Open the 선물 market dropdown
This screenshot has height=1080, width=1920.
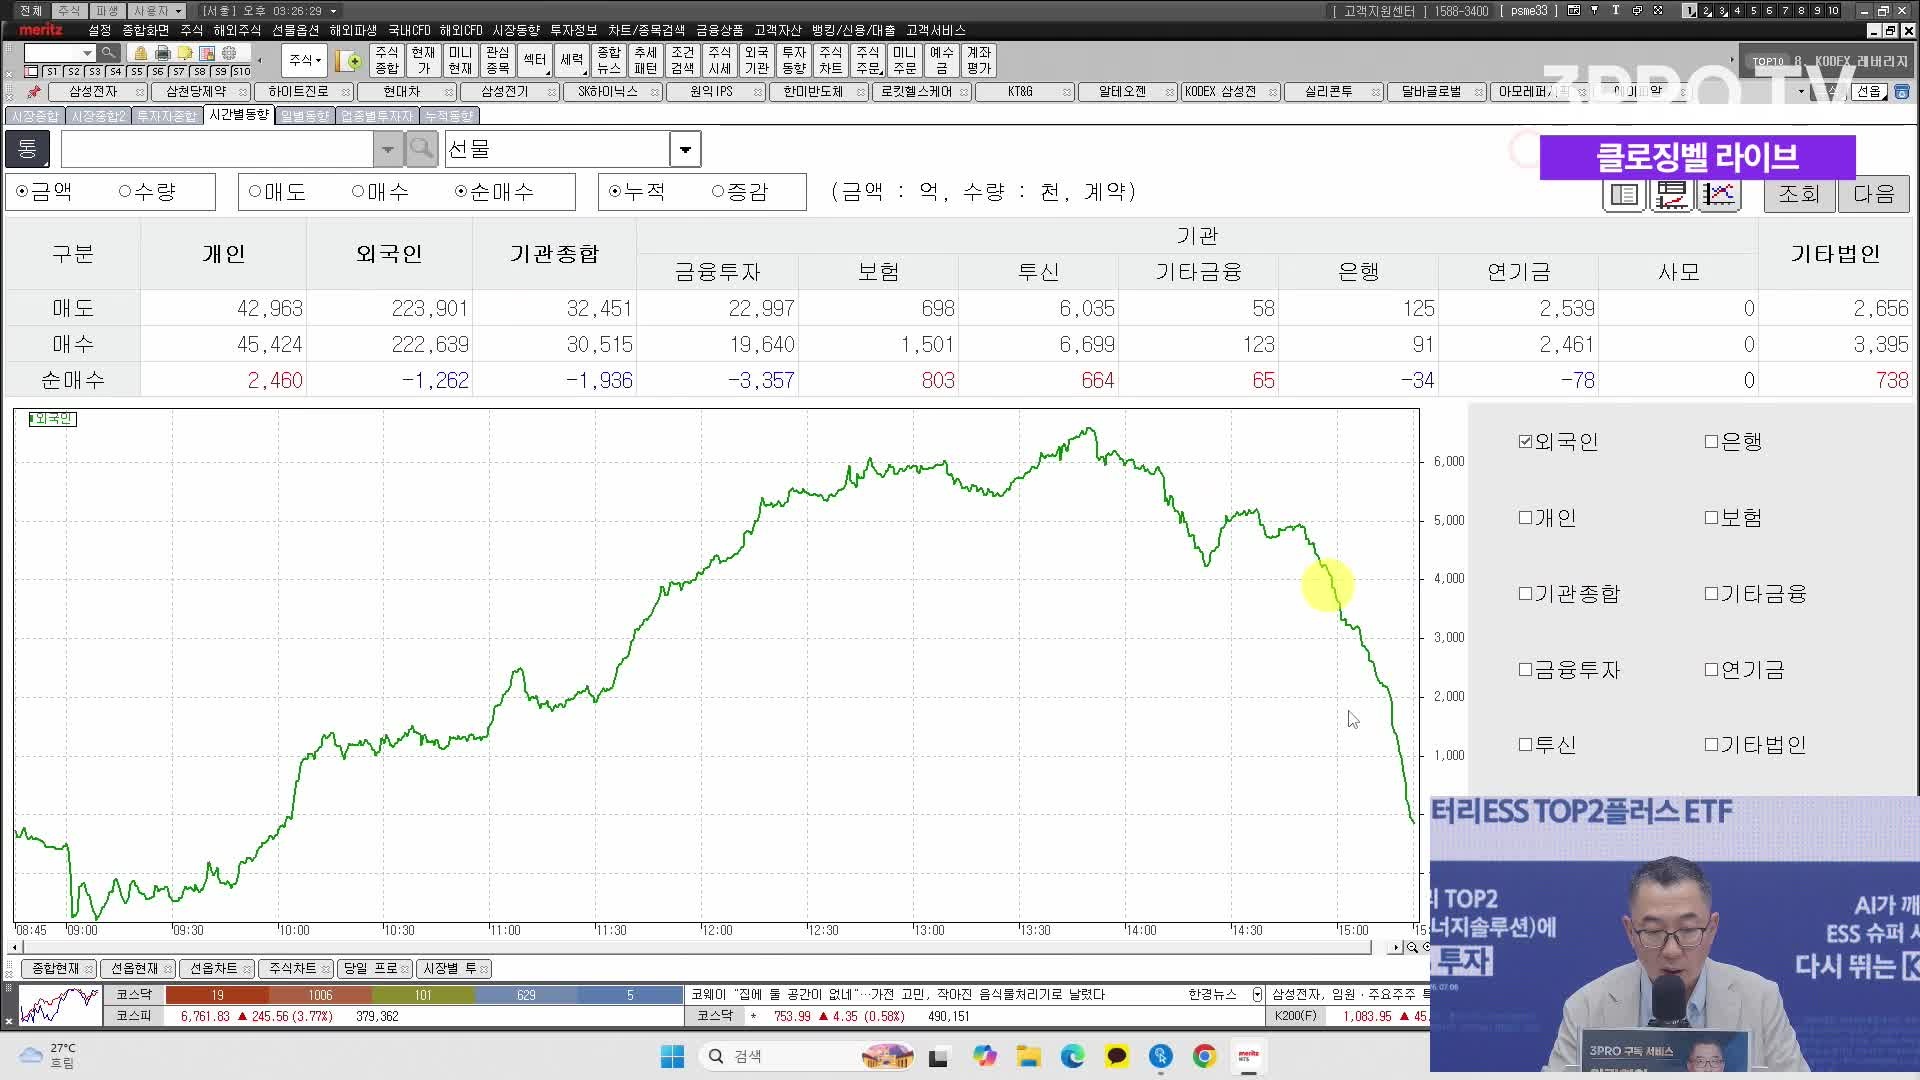[685, 149]
